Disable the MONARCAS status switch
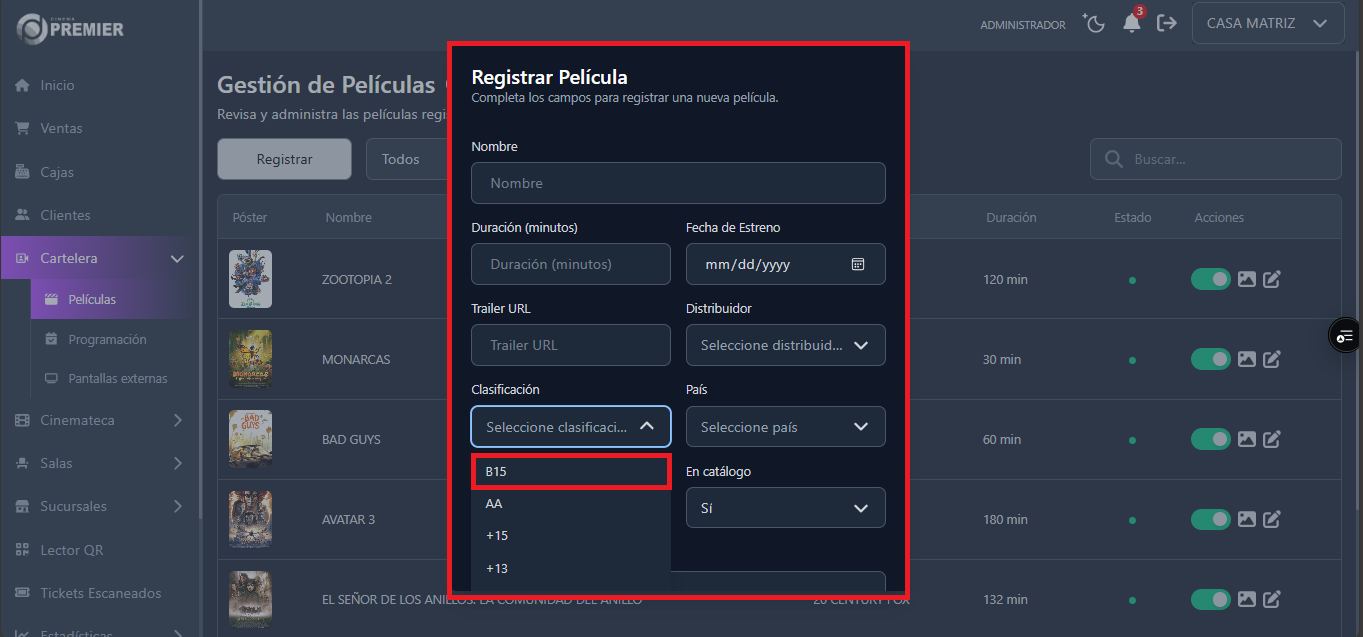The image size is (1363, 637). coord(1210,359)
